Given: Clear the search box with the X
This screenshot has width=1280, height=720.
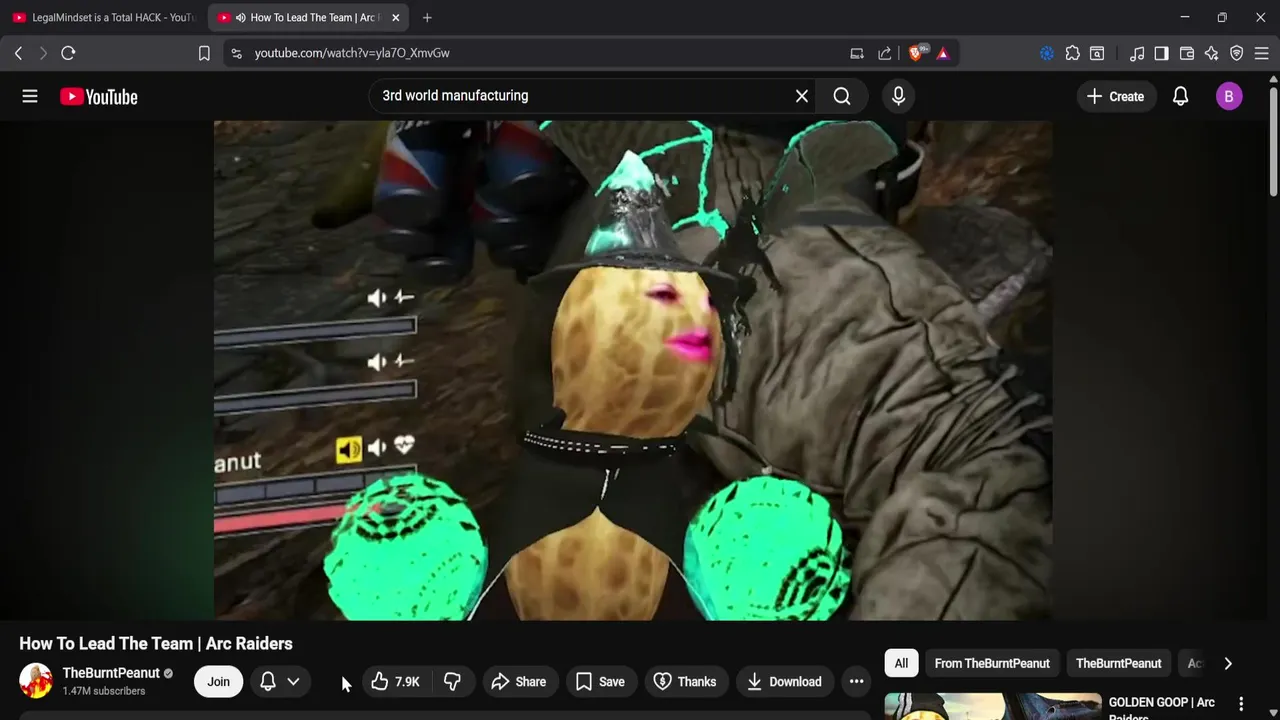Looking at the screenshot, I should [801, 96].
